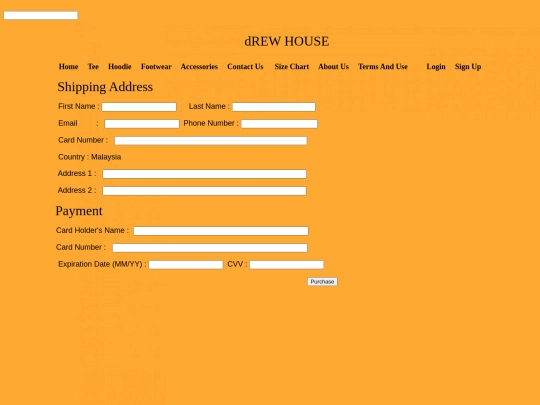Click the CVV input field

(287, 264)
